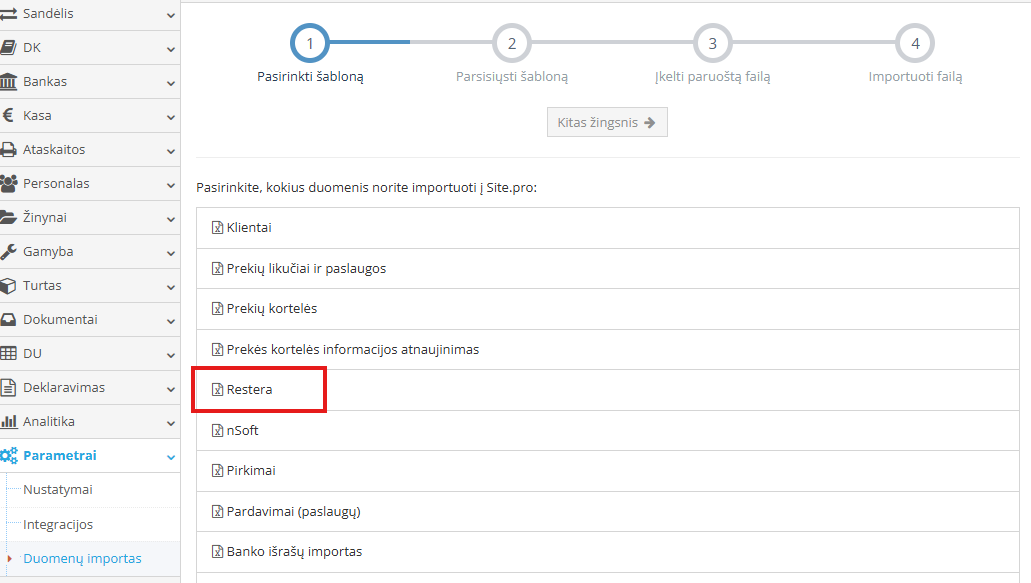Click the Excel file icon next to Klientai
Viewport: 1031px width, 583px height.
217,228
